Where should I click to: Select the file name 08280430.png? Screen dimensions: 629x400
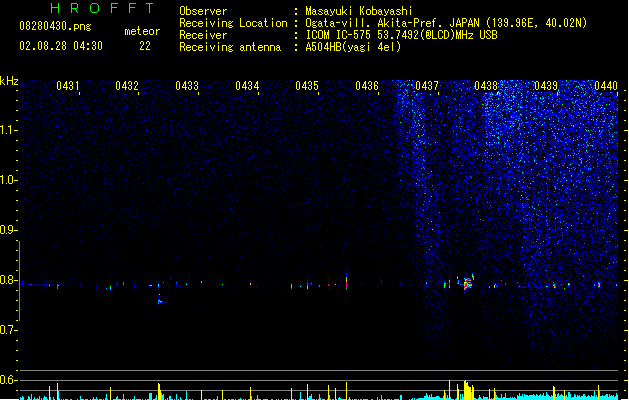click(55, 26)
